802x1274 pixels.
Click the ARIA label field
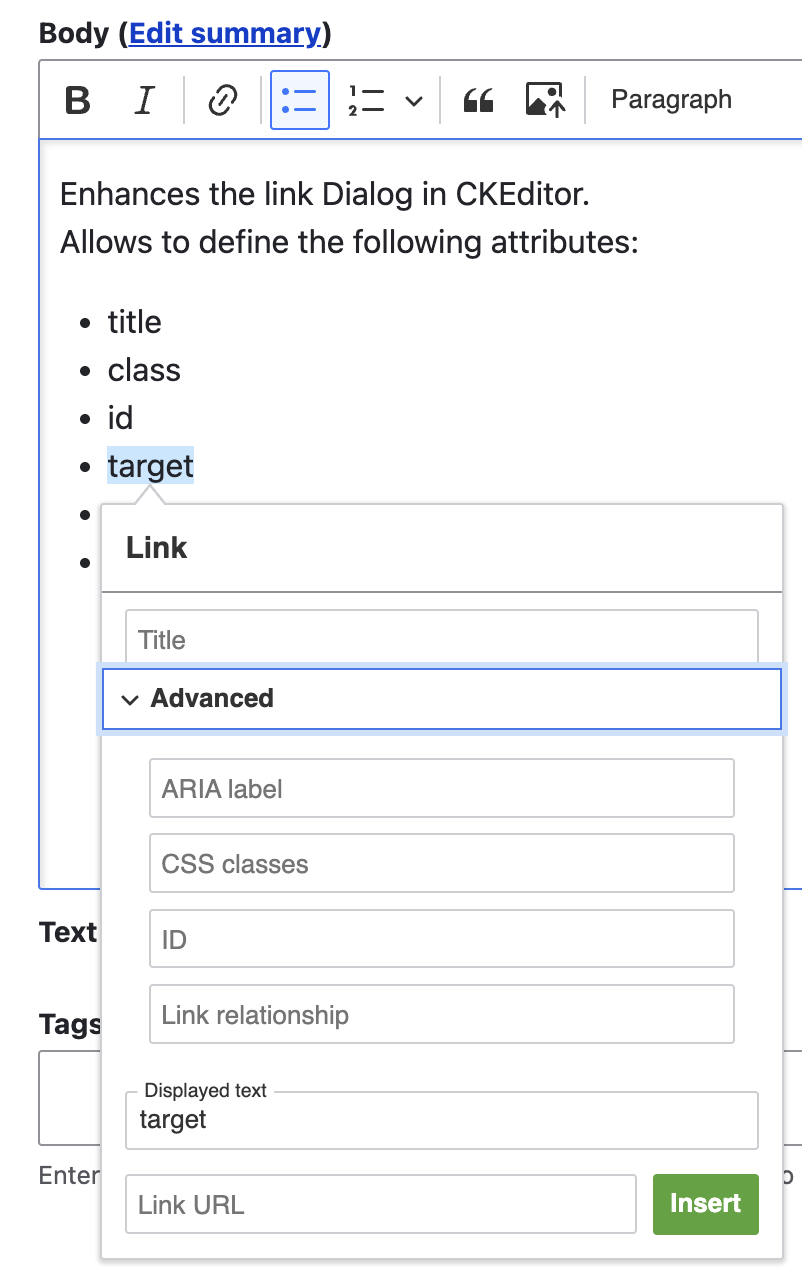pyautogui.click(x=440, y=788)
